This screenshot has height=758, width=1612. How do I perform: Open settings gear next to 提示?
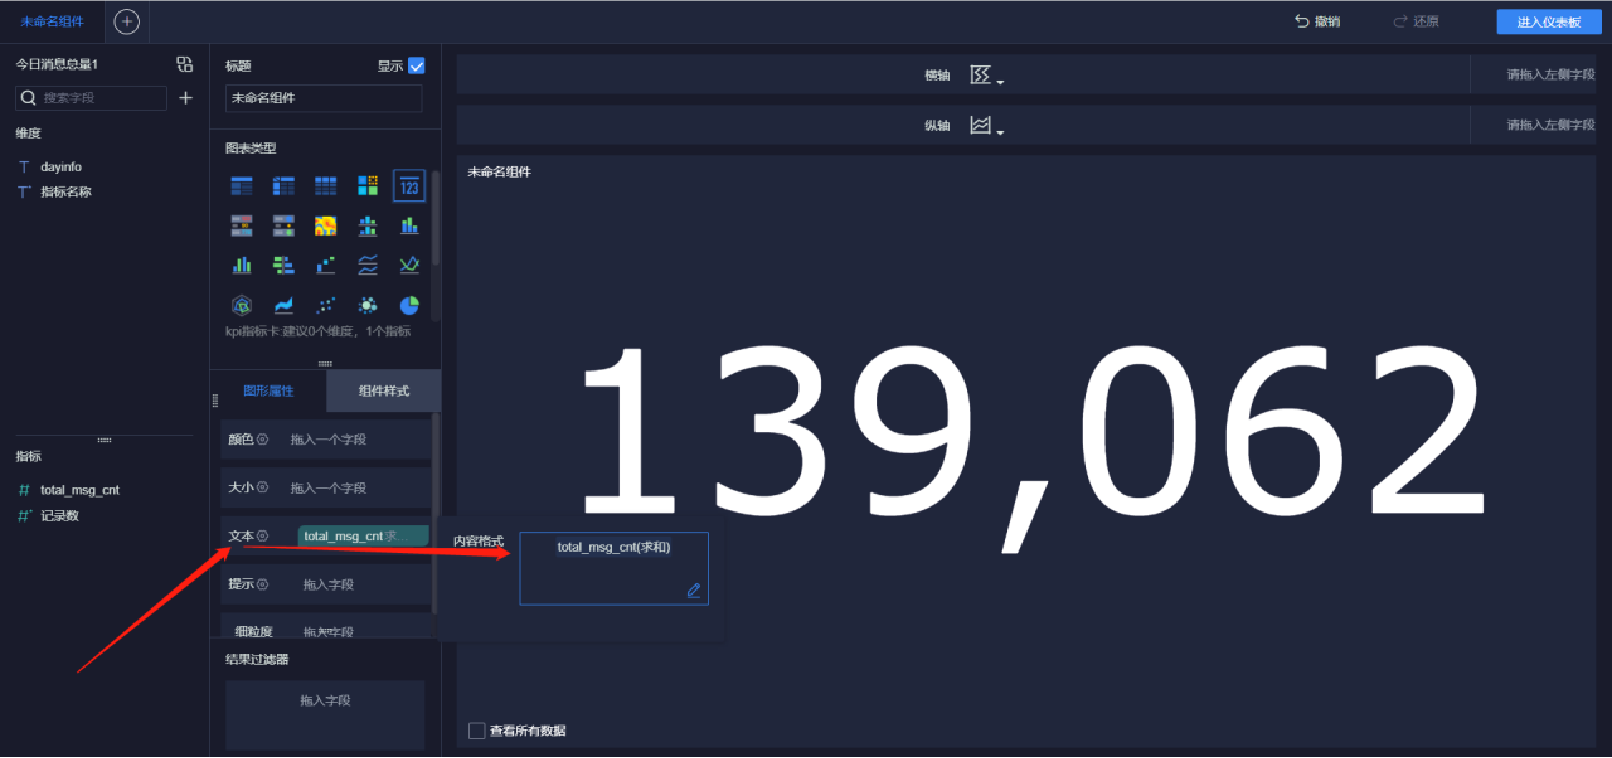[263, 584]
